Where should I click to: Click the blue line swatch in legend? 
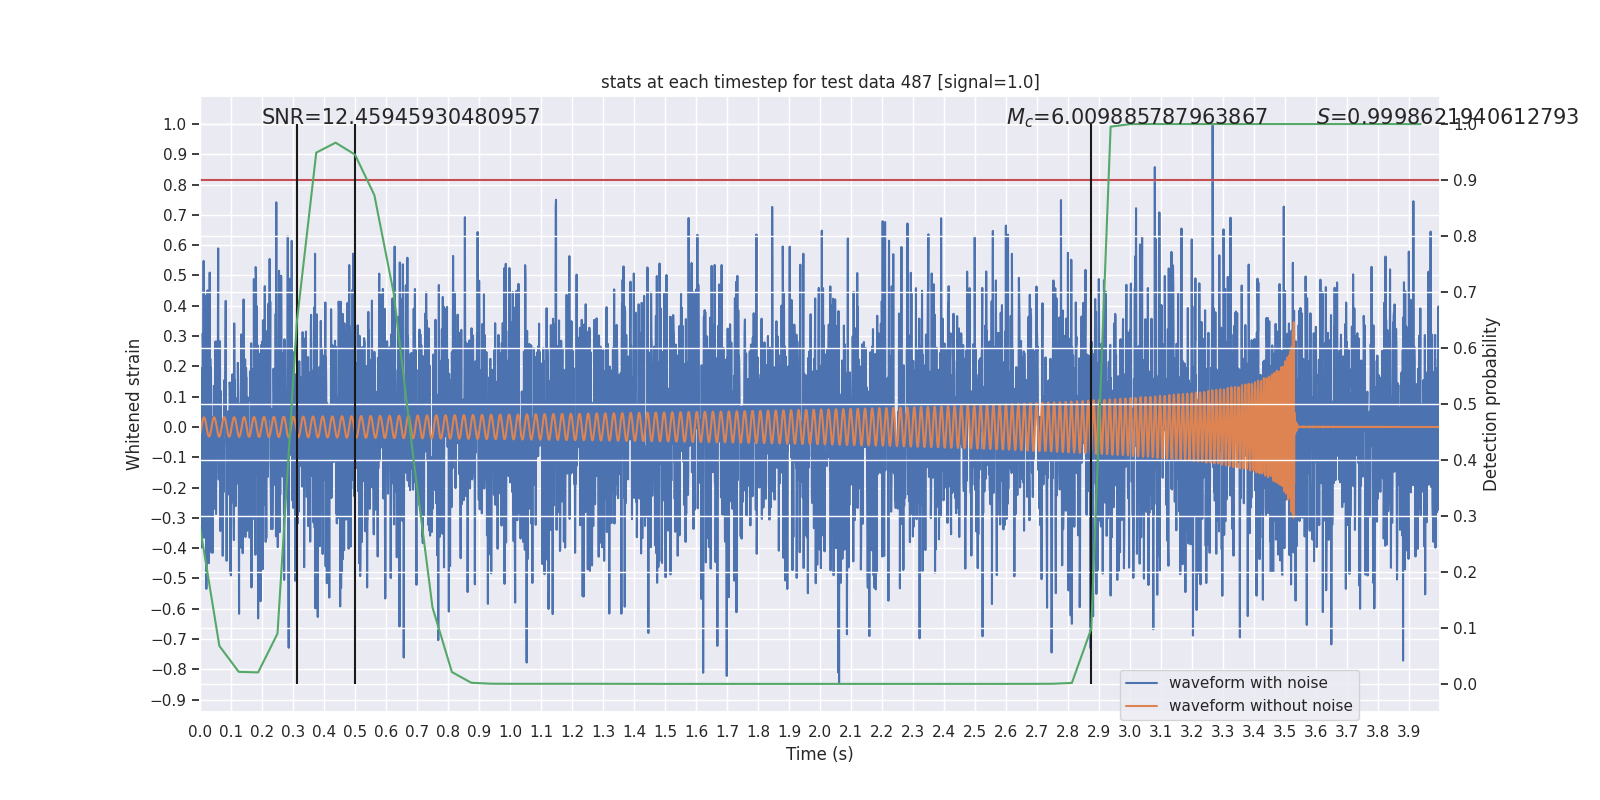(x=1141, y=683)
